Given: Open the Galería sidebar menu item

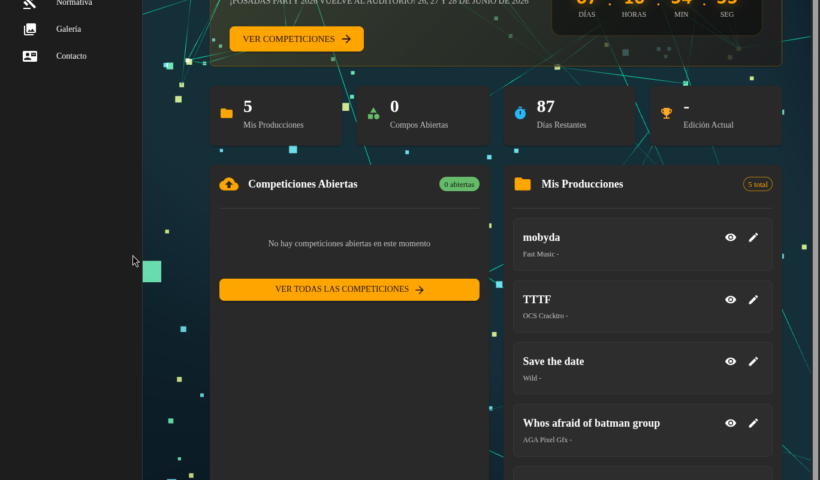Looking at the screenshot, I should point(68,29).
